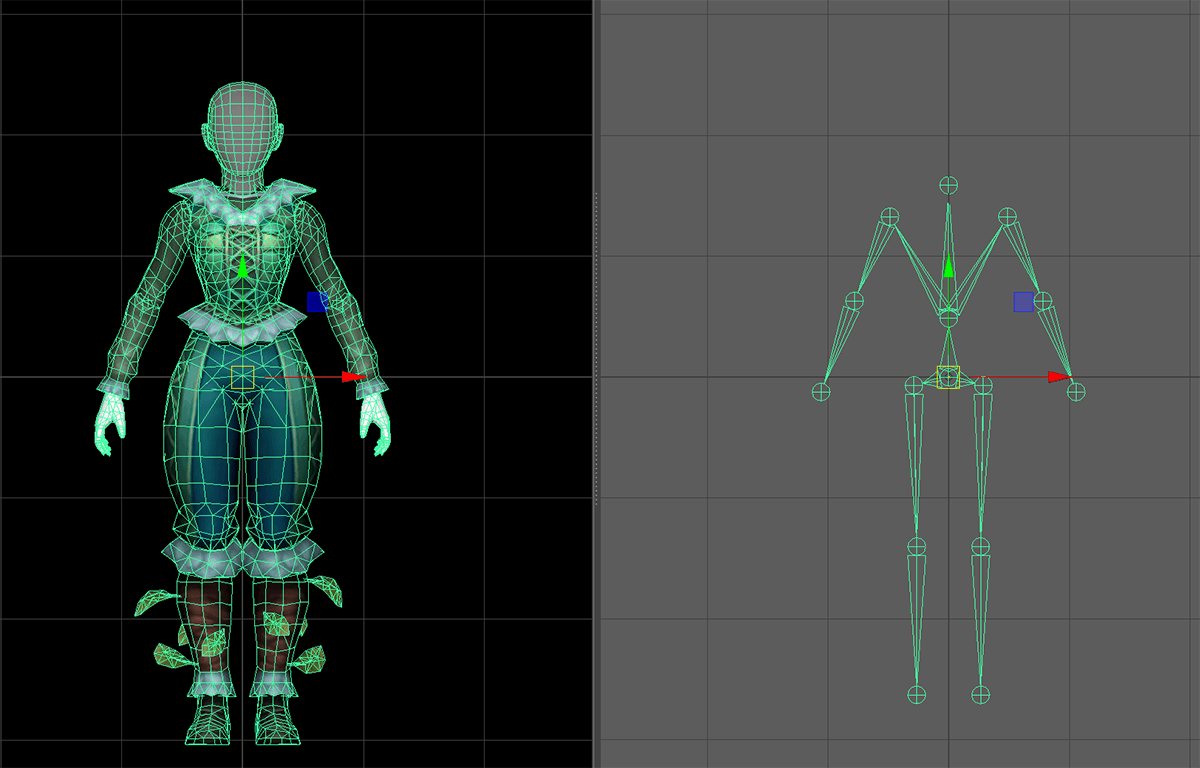Screen dimensions: 1200x768
Task: Click the blue square handle in skeleton viewport
Action: [1023, 301]
